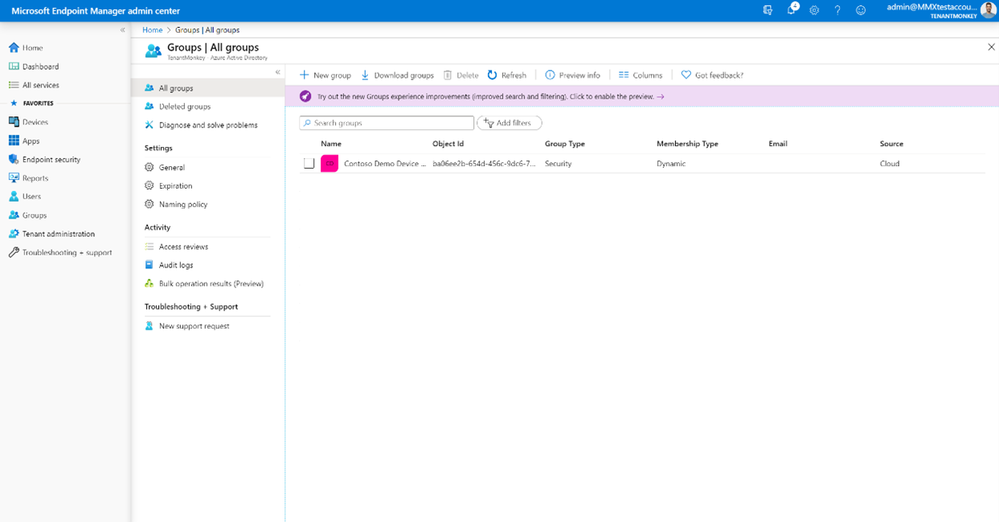Open Diagnose and solve problems

(x=208, y=125)
